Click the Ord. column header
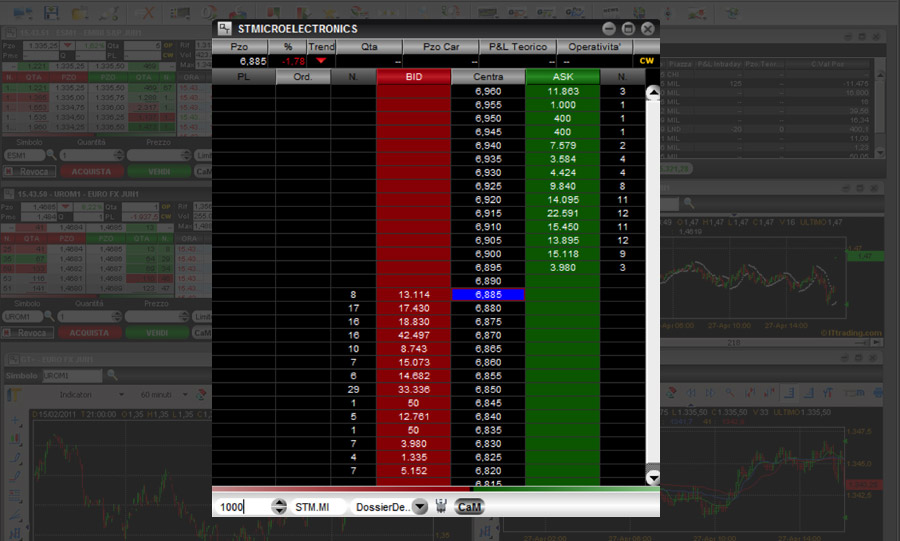This screenshot has width=900, height=541. (303, 76)
